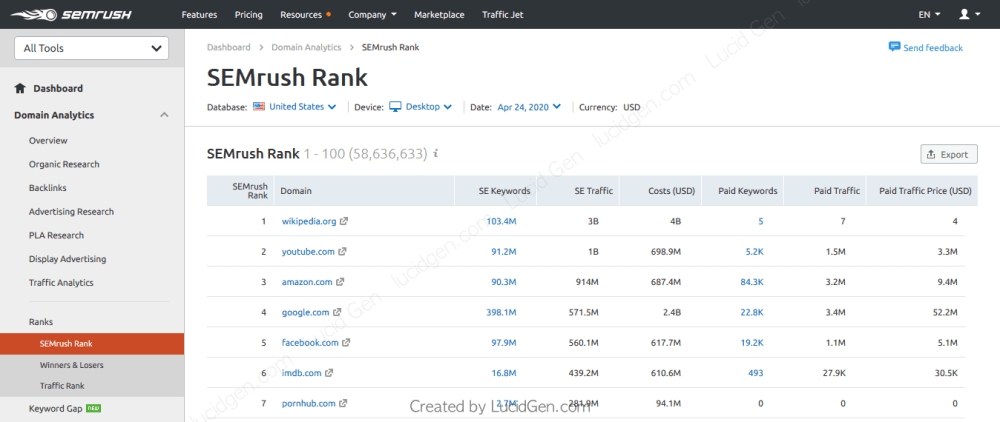Open the All Tools dropdown

click(91, 48)
